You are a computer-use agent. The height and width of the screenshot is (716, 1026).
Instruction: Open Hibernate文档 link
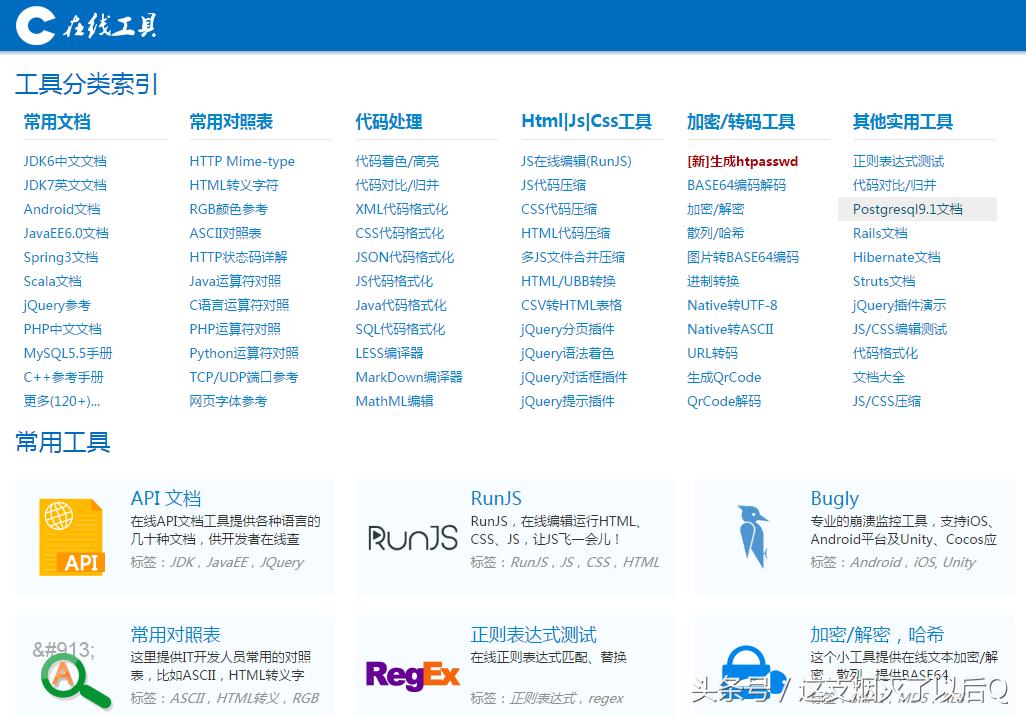tap(896, 257)
